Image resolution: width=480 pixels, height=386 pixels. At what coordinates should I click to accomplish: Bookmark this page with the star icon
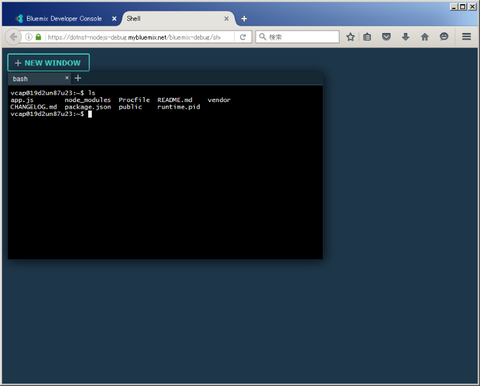[x=350, y=37]
